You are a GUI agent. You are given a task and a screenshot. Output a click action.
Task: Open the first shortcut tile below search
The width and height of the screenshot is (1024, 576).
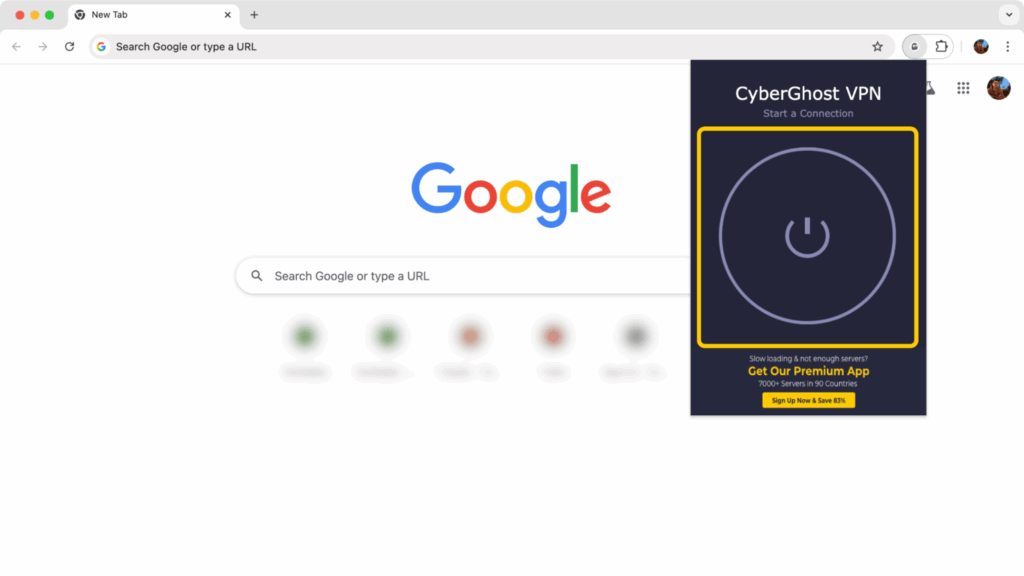[x=305, y=347]
